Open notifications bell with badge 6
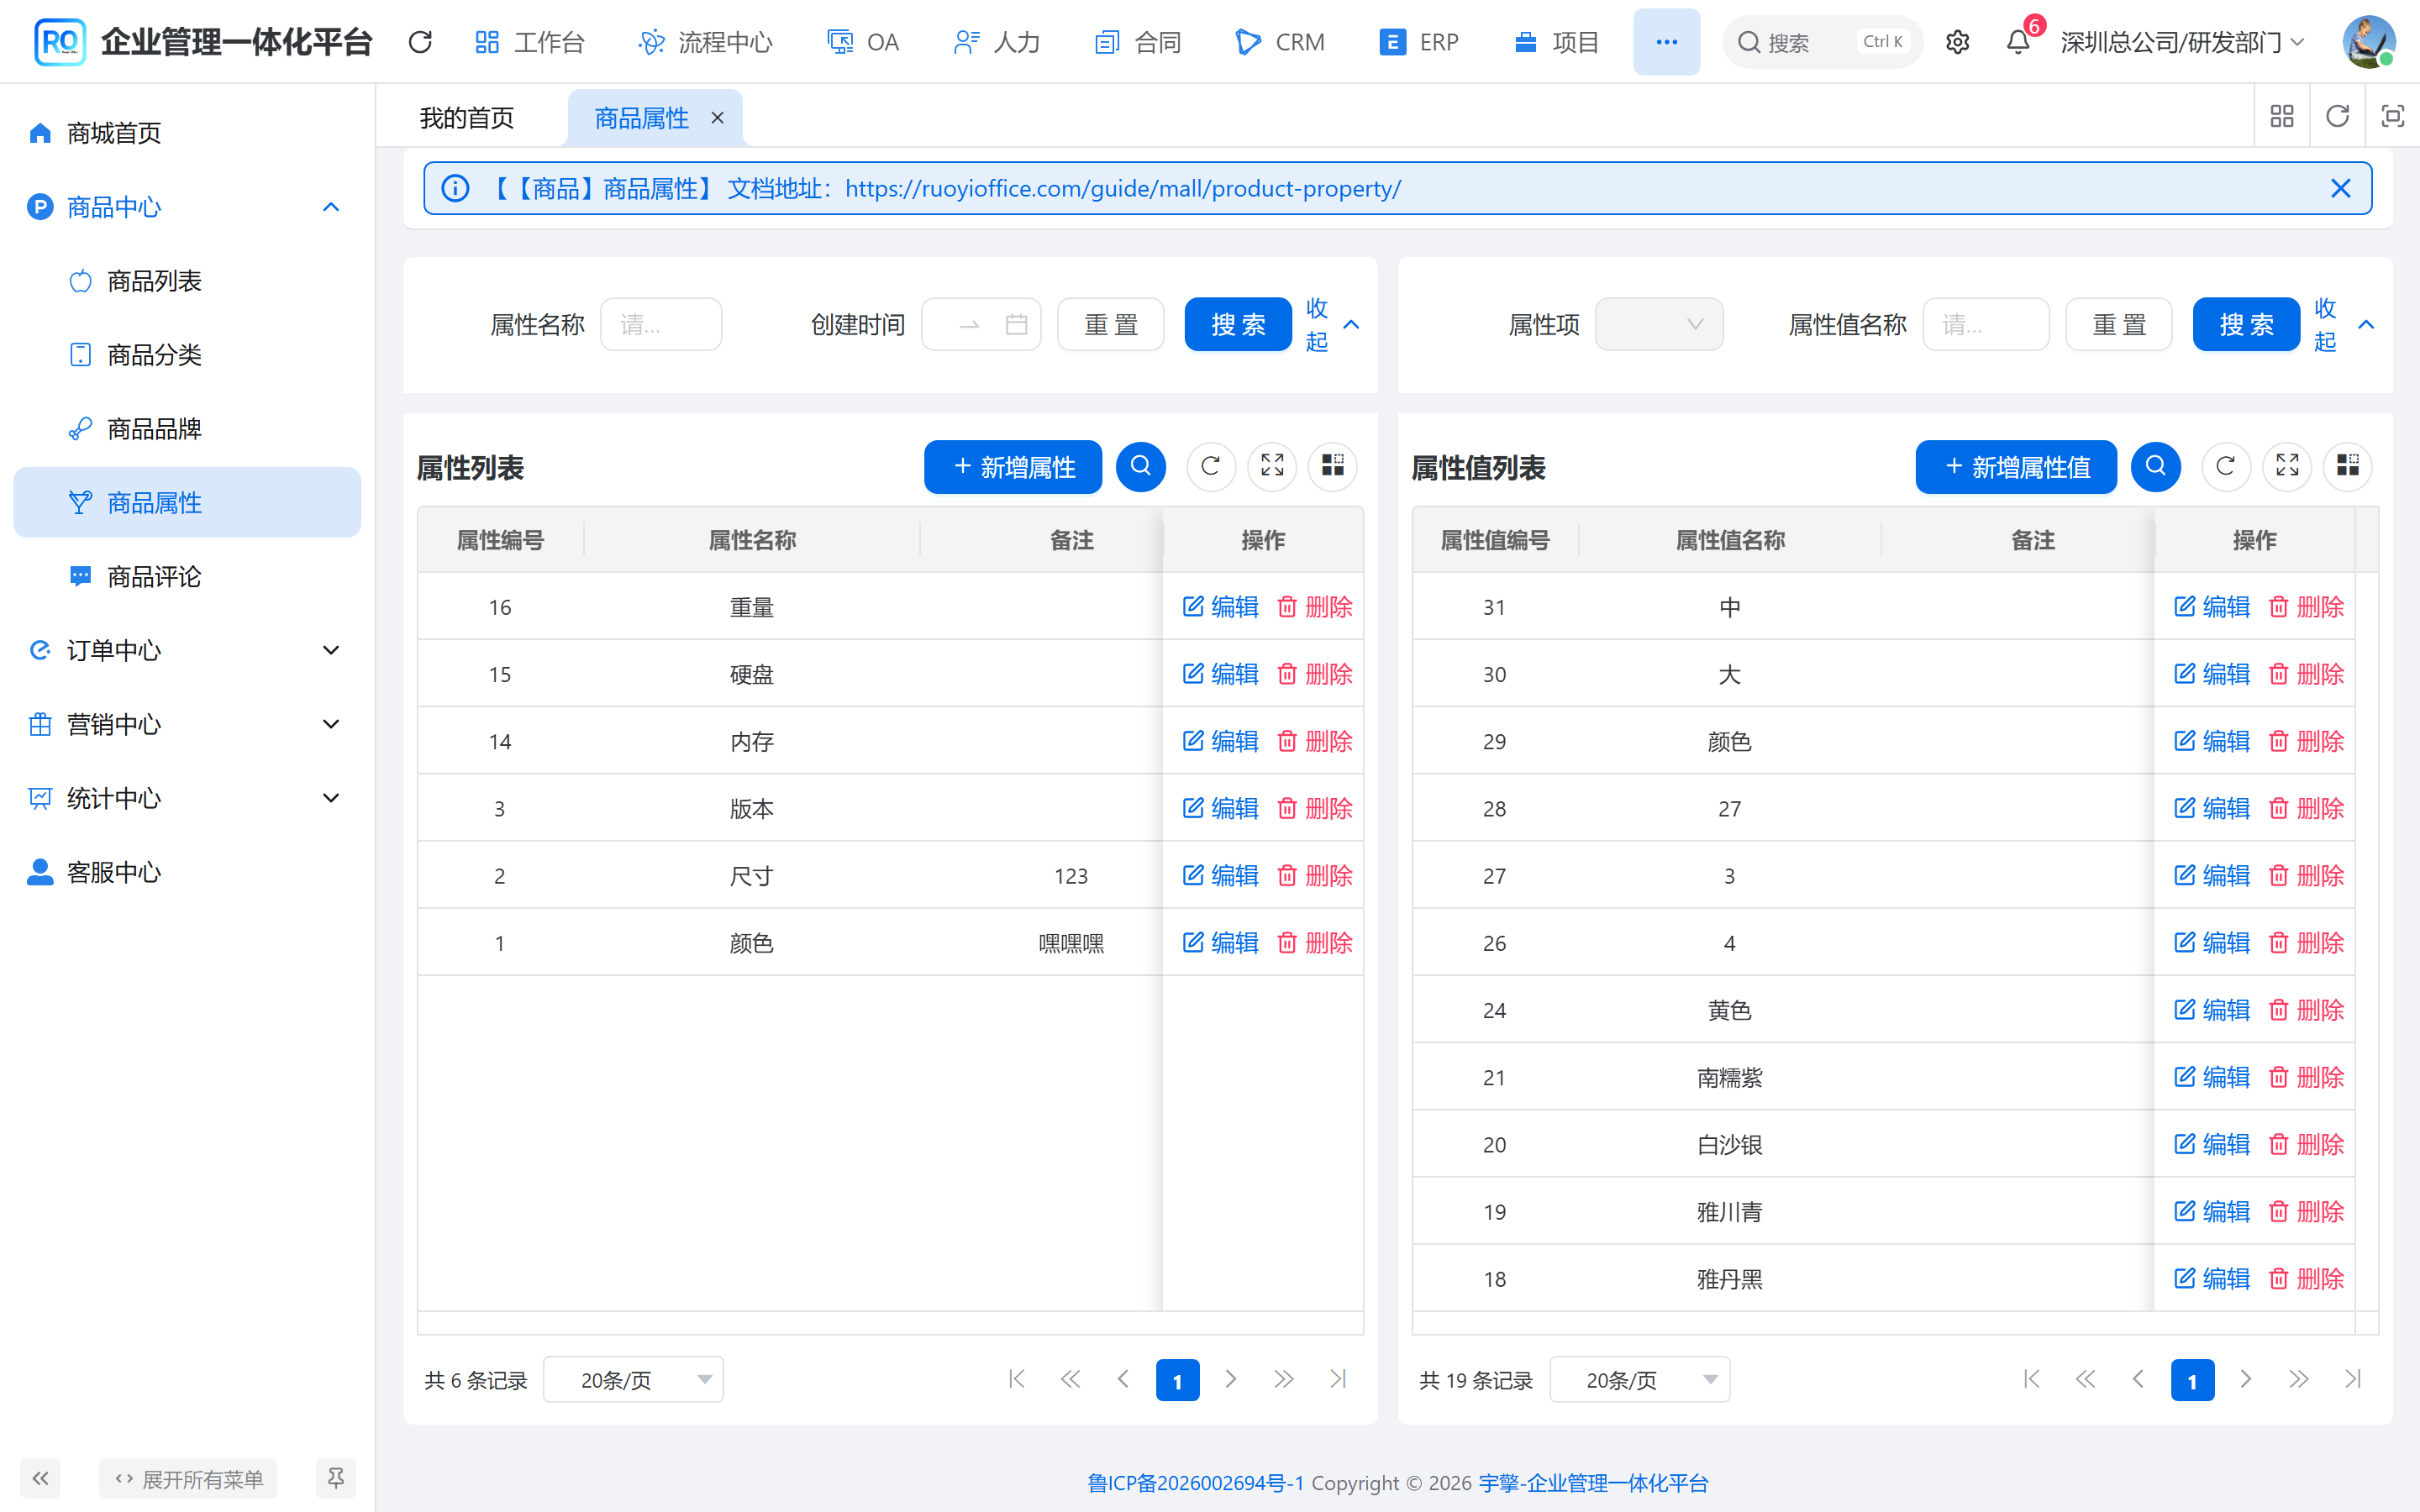Screen dimensions: 2420x1512 (x=2018, y=42)
